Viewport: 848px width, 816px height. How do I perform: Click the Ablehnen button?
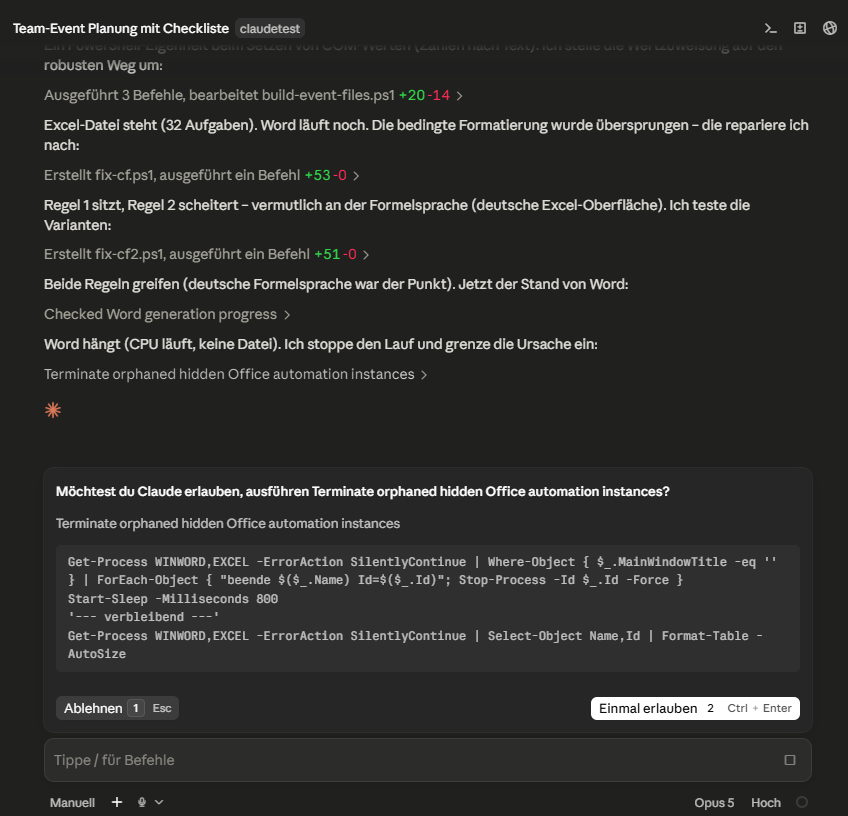(x=117, y=708)
